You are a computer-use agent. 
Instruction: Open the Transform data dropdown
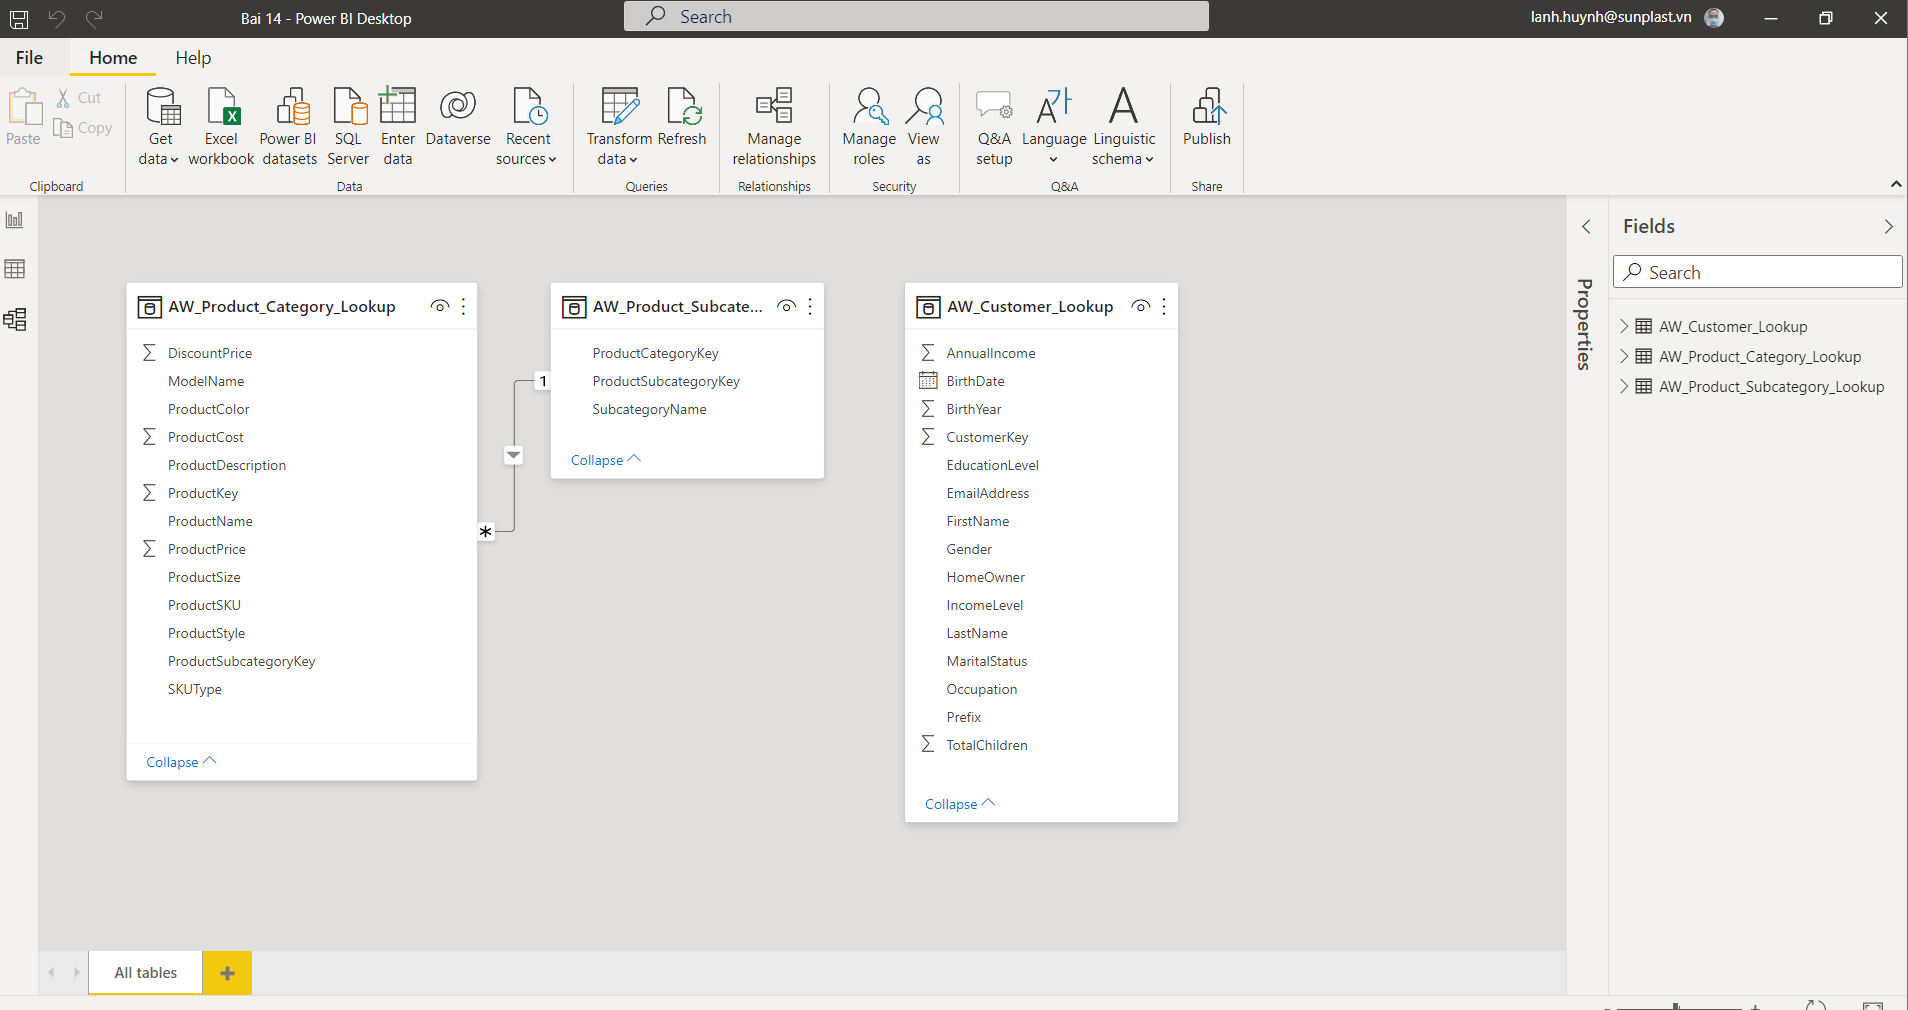pos(618,126)
